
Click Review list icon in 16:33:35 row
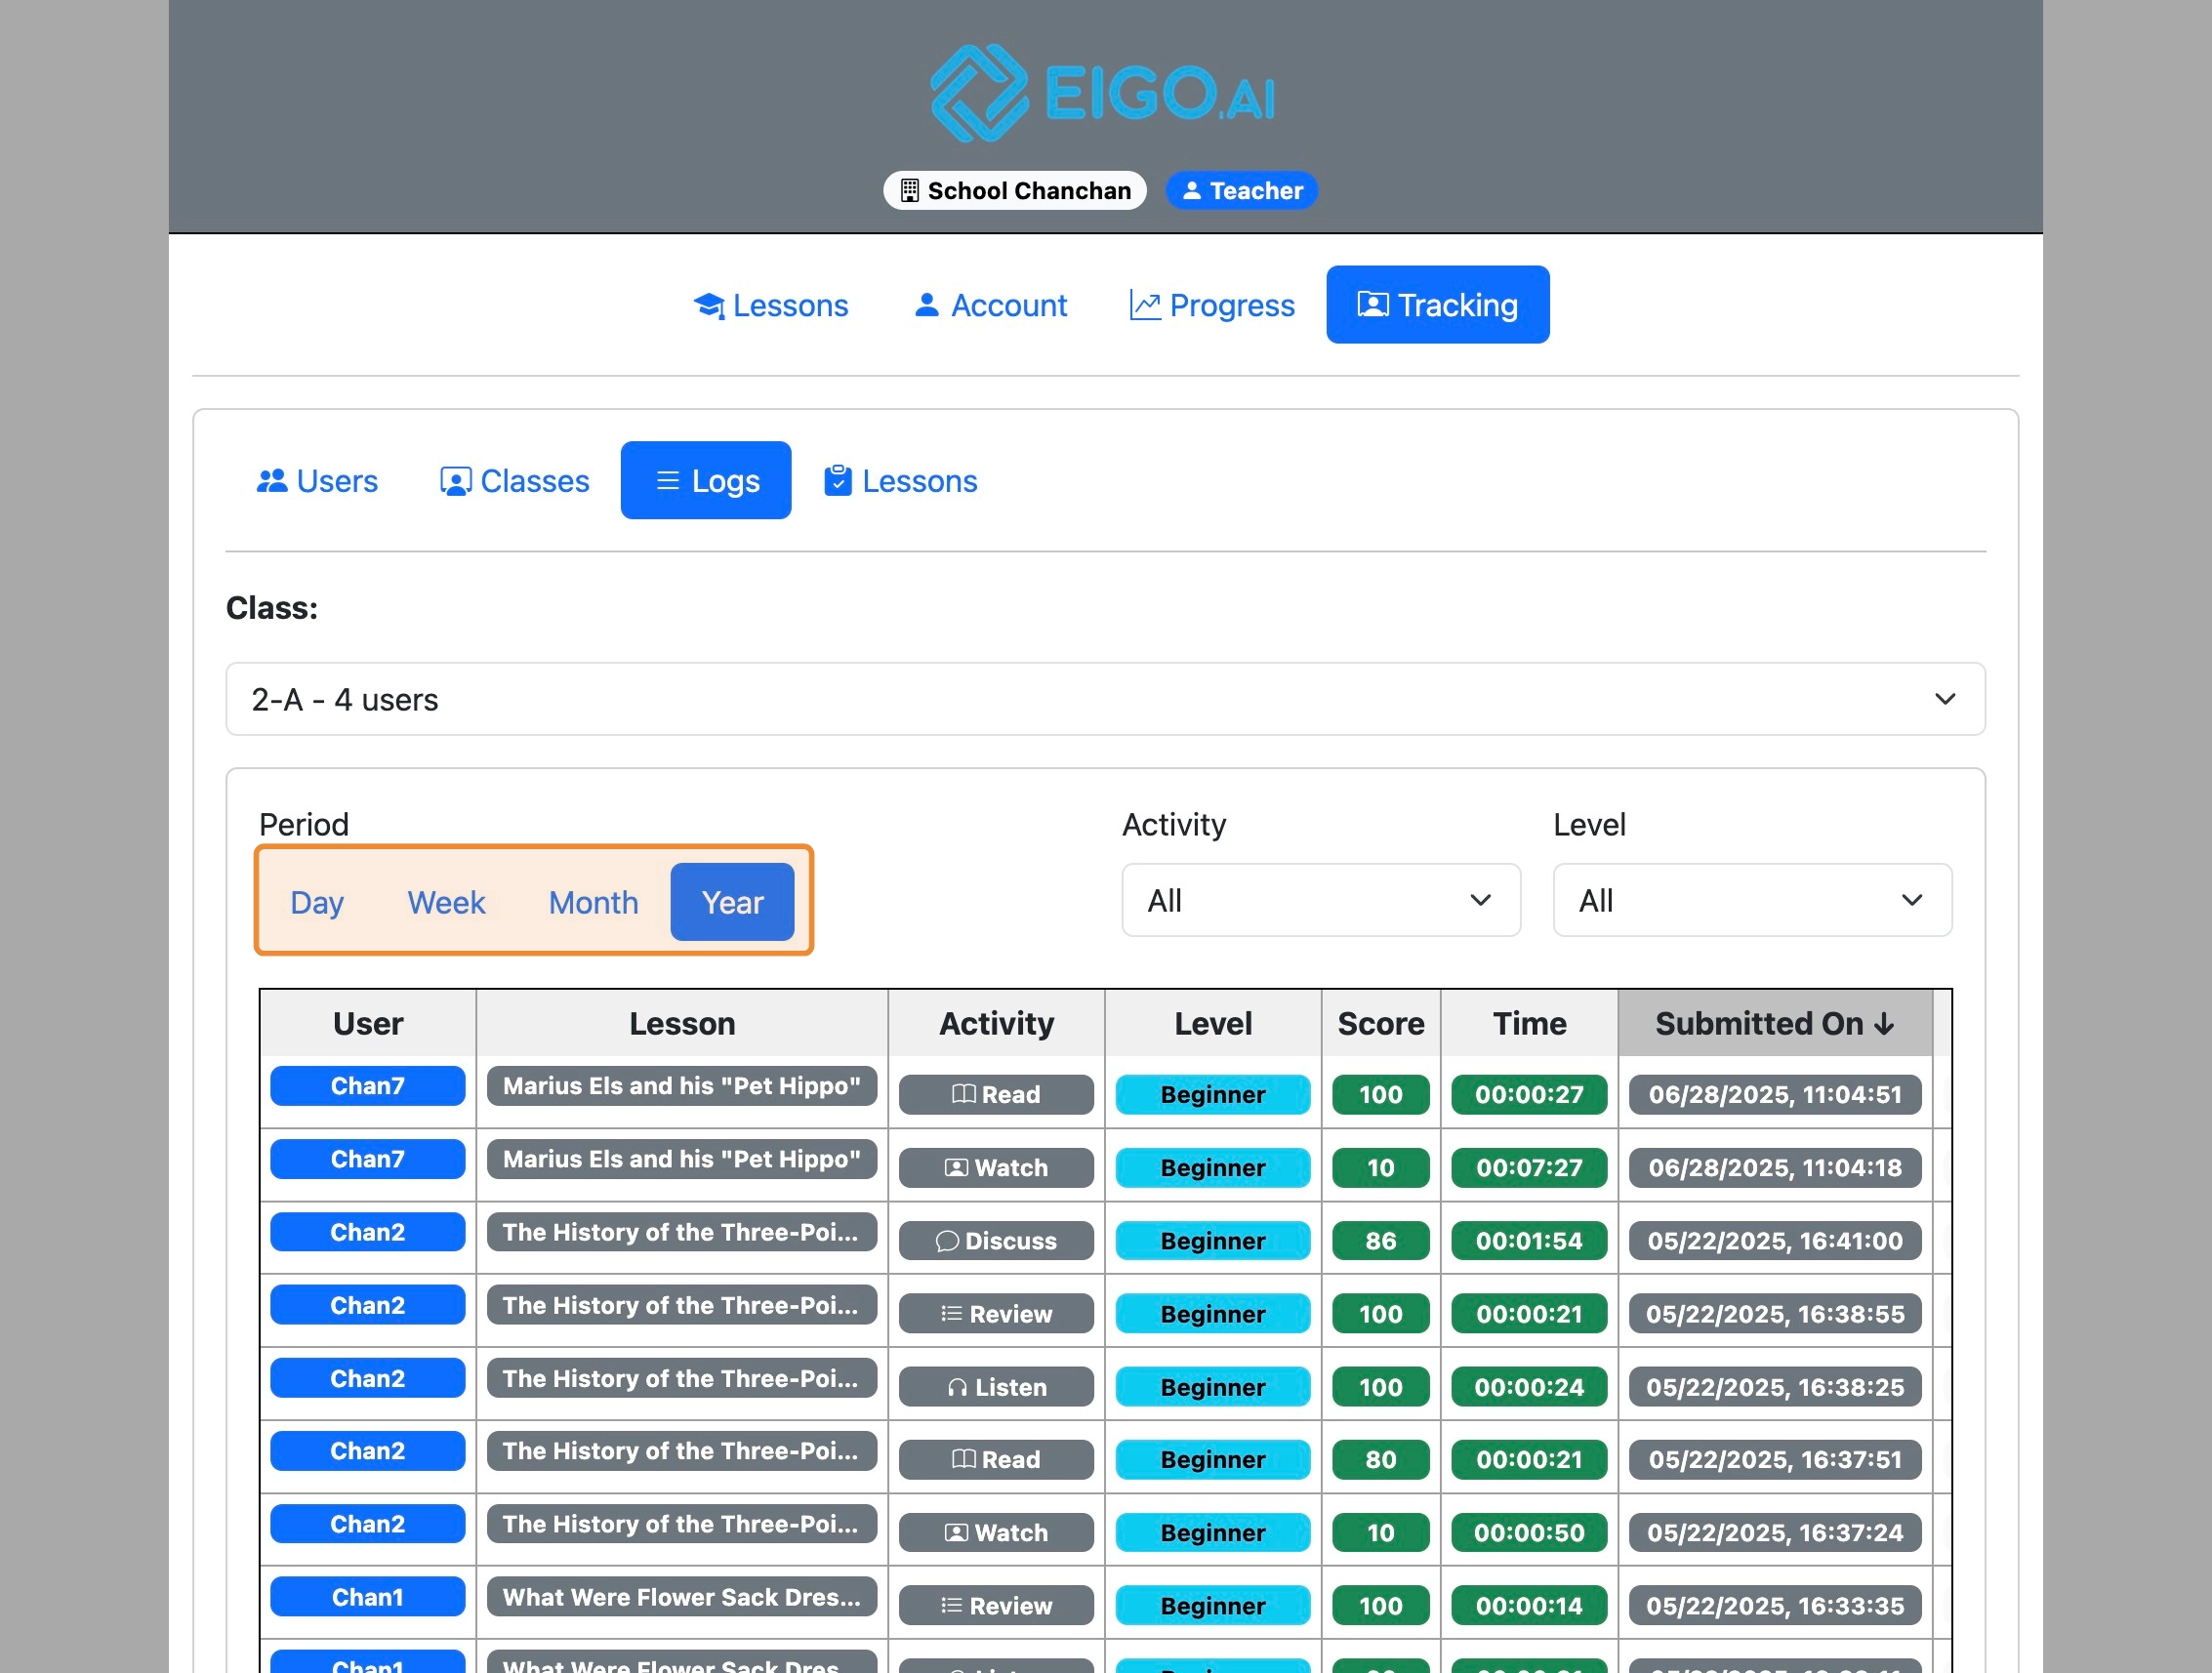point(952,1606)
